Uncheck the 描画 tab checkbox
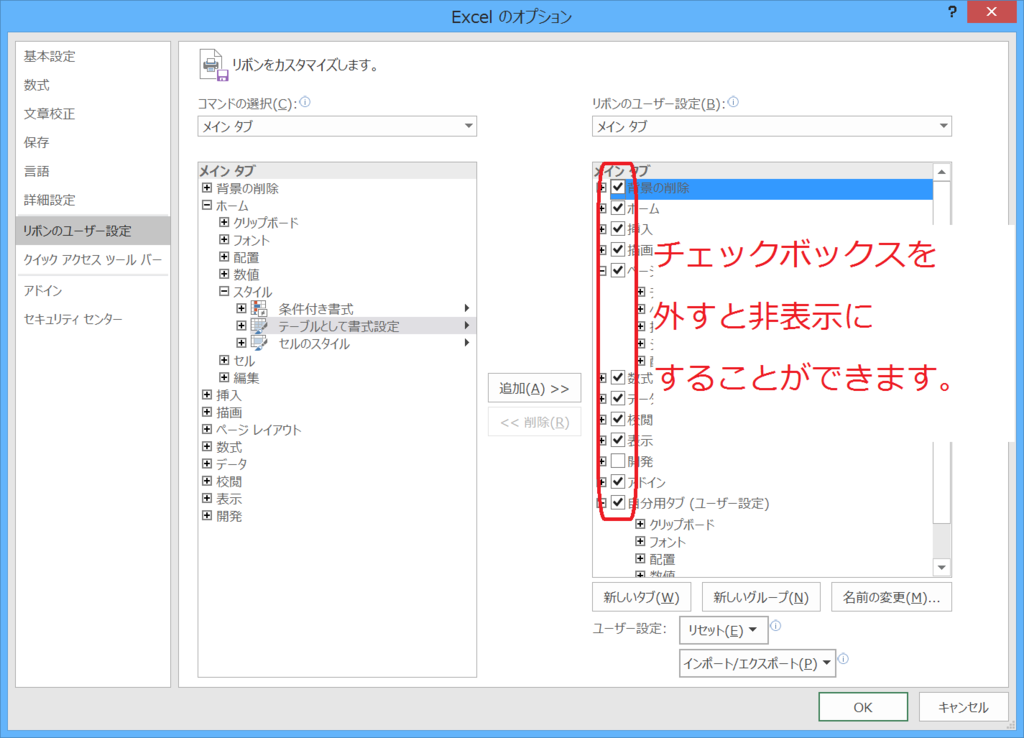Screen dimensions: 1024x738 [618, 249]
